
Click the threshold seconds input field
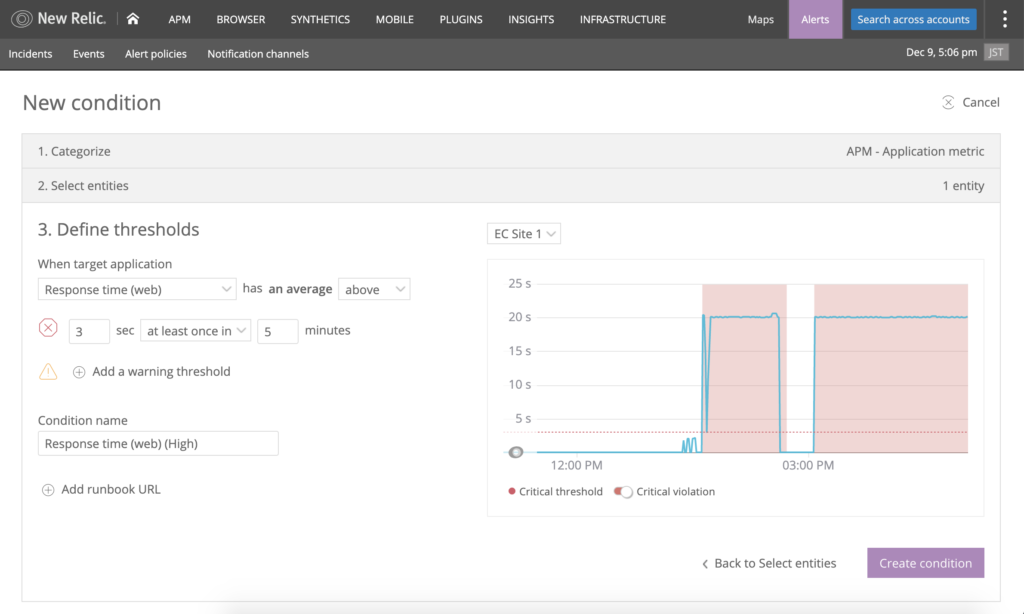click(89, 331)
